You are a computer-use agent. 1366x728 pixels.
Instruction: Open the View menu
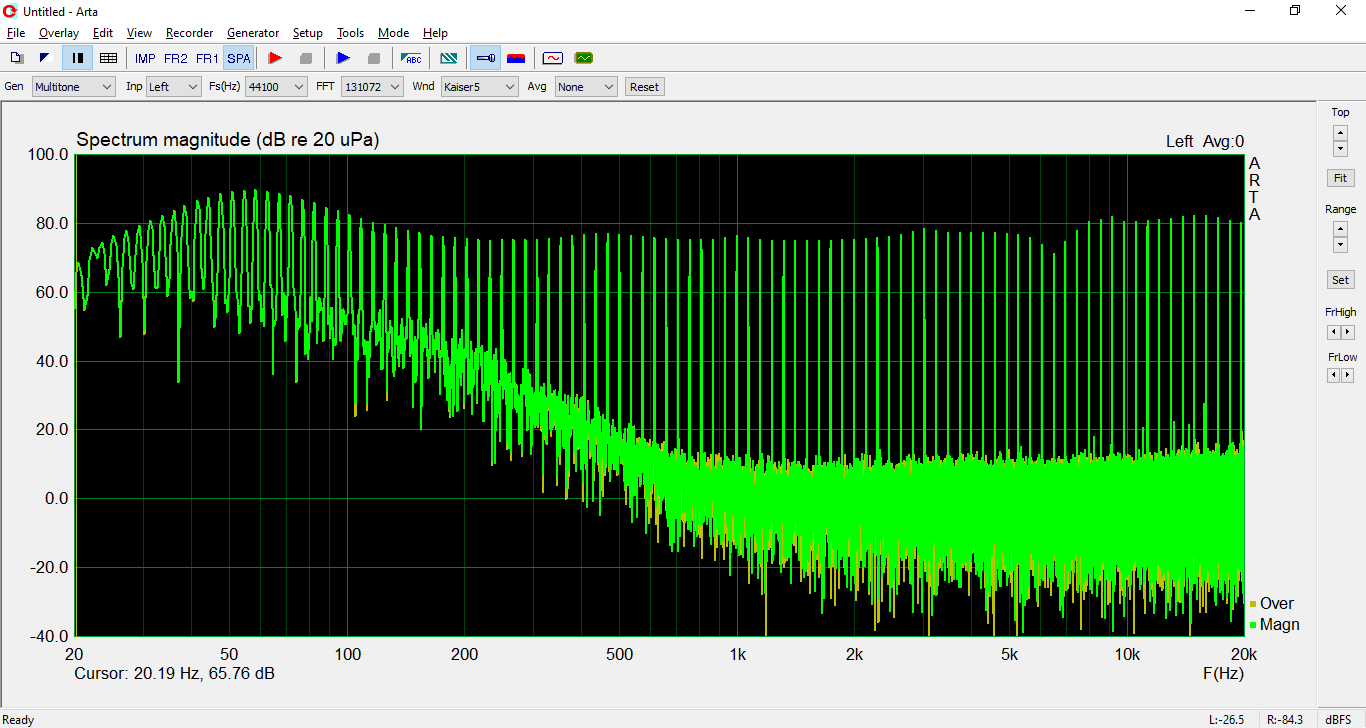139,33
